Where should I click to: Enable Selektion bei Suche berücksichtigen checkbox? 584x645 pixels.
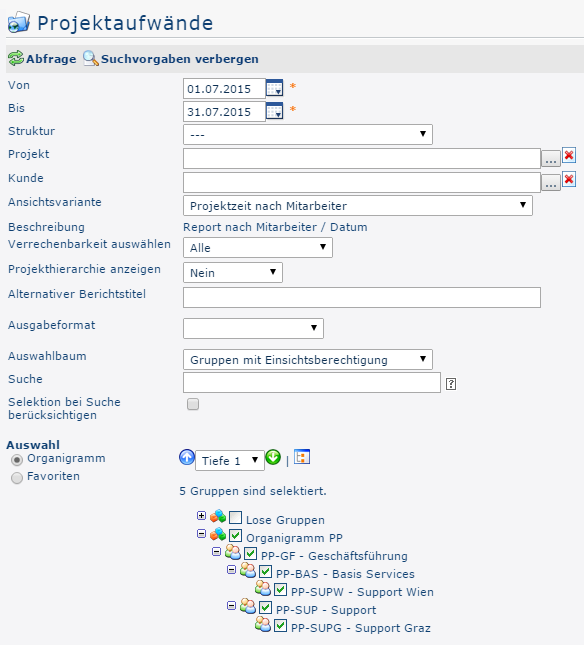193,404
